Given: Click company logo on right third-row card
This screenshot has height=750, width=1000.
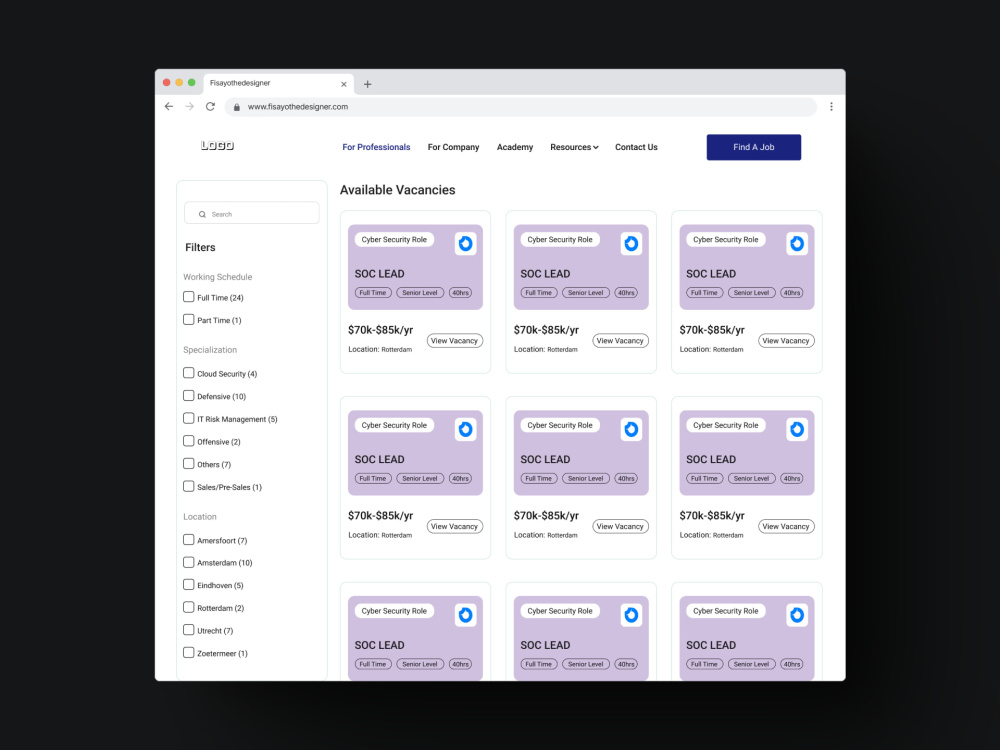Looking at the screenshot, I should click(797, 615).
